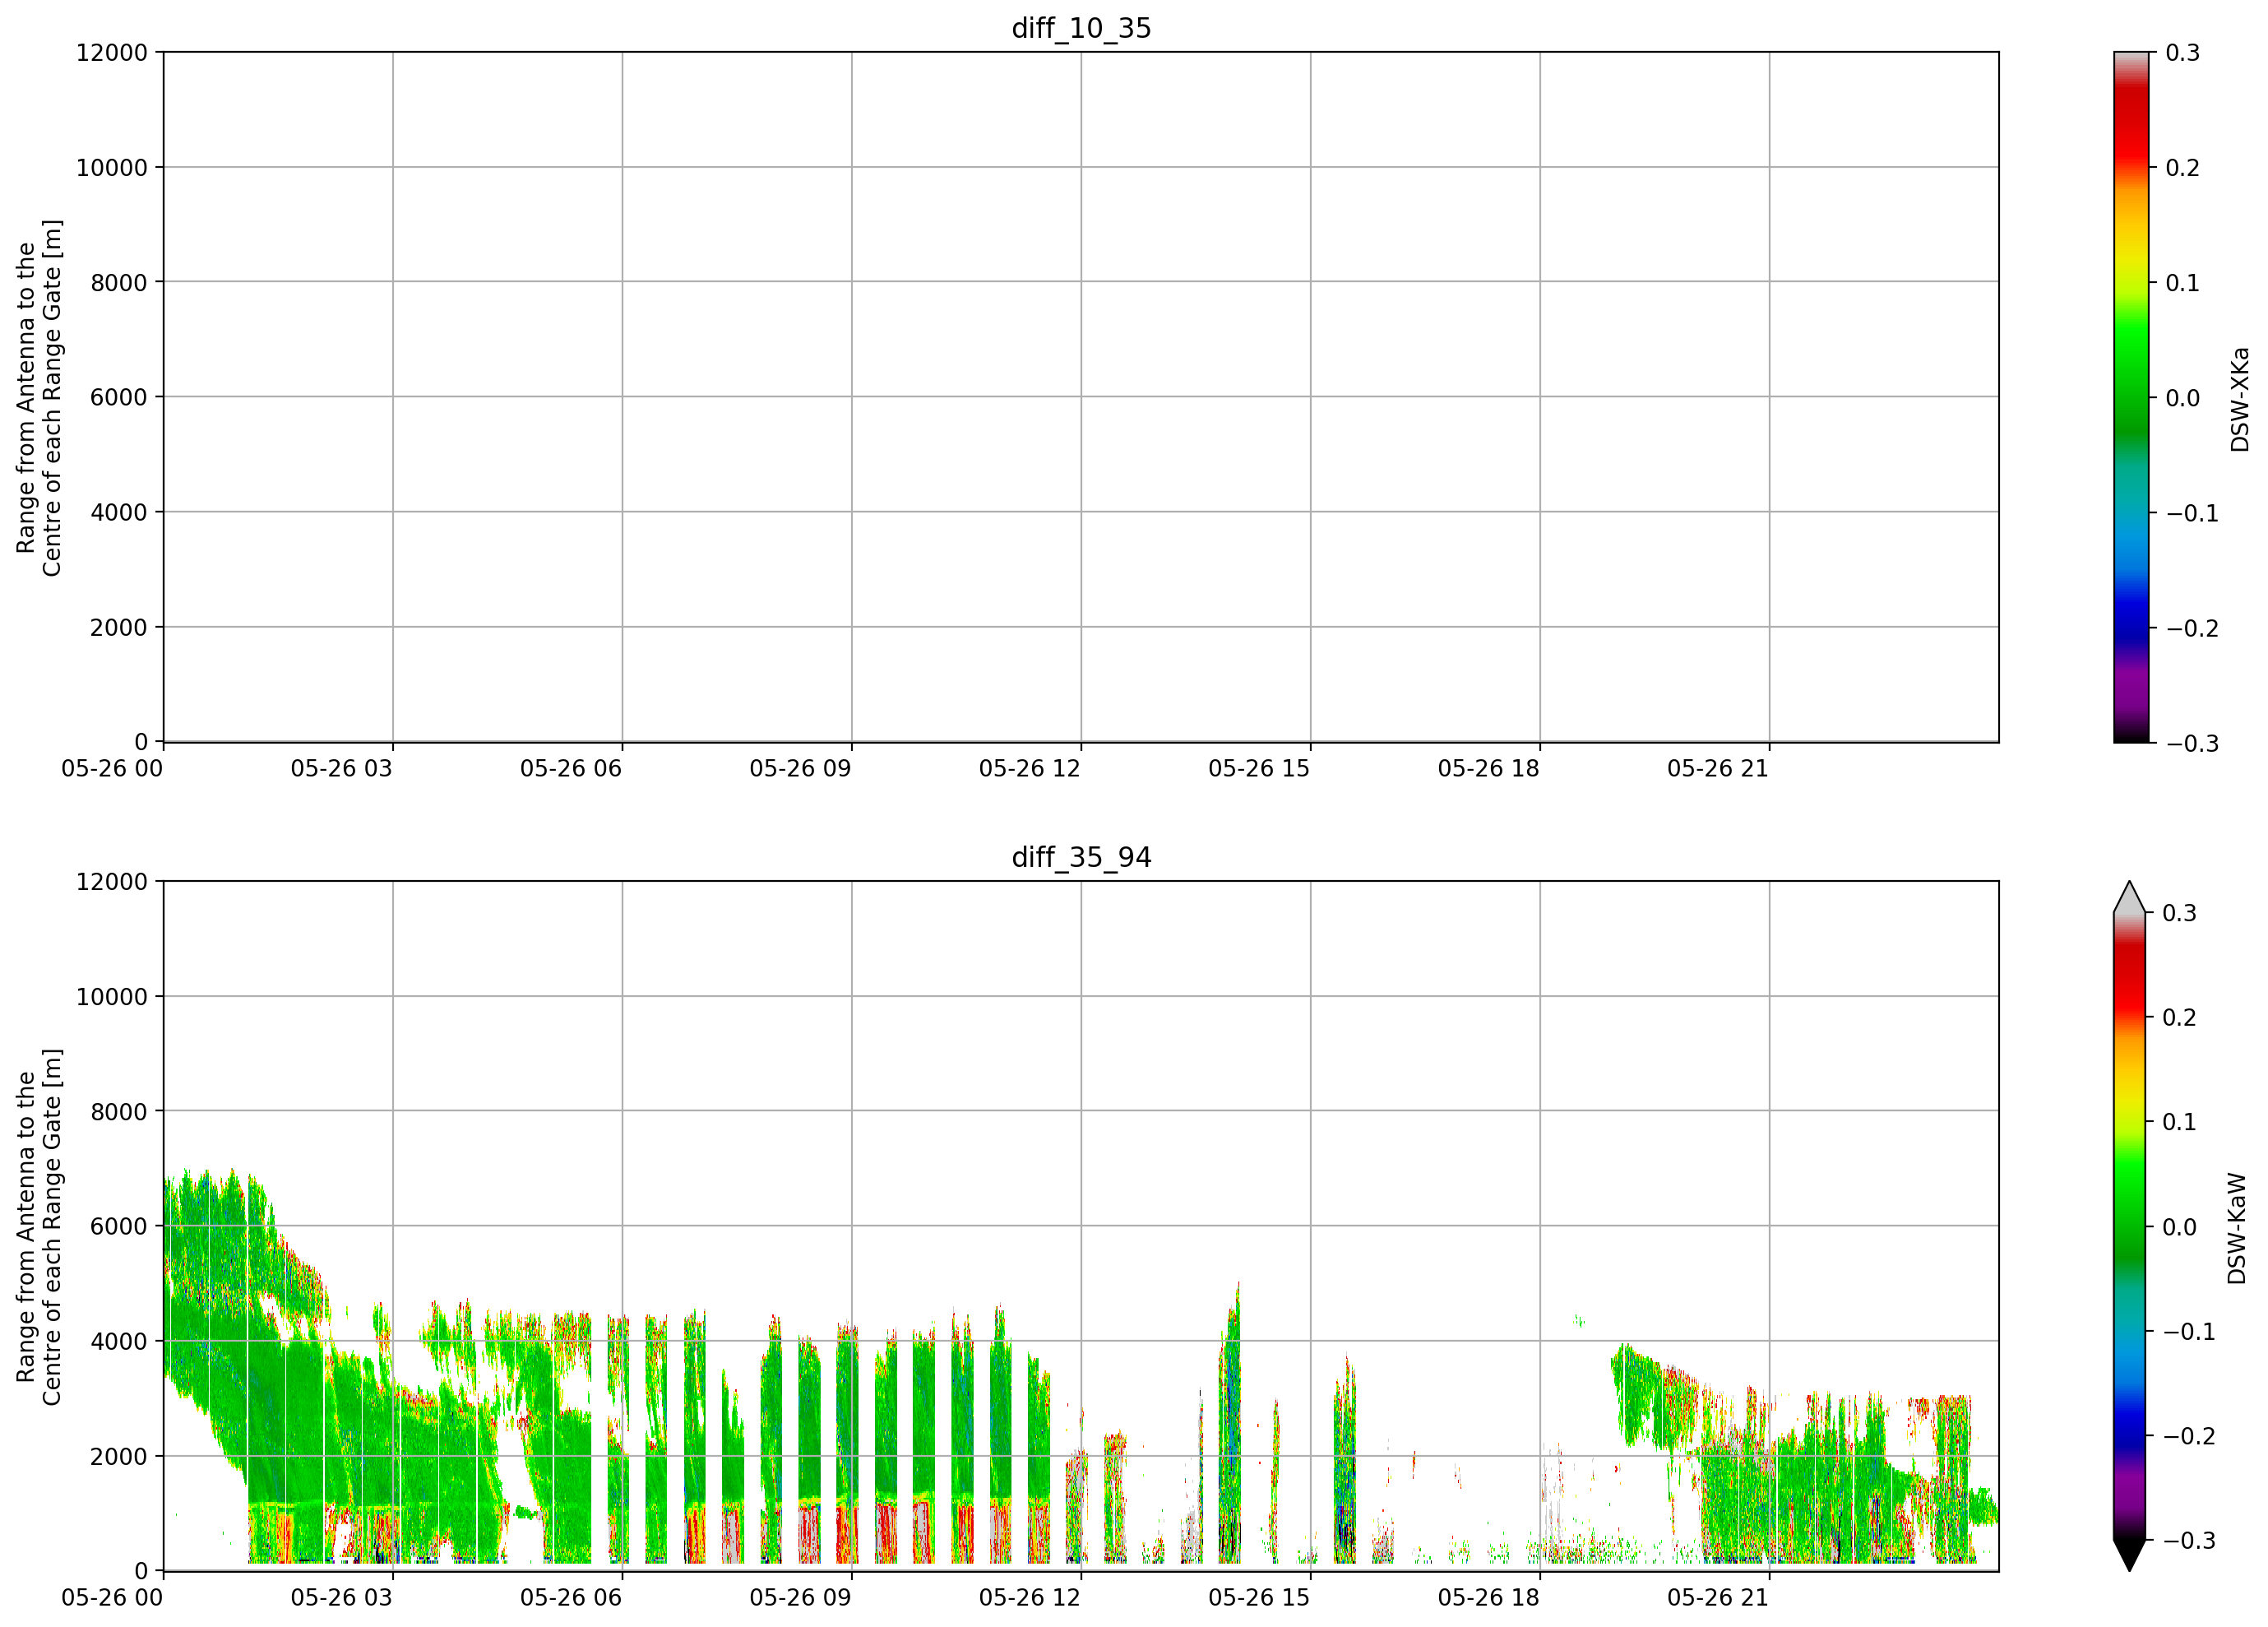Click '05-26 21' x-tick under diff_35_94
Screen dimensions: 2268x1627
tap(1718, 1597)
